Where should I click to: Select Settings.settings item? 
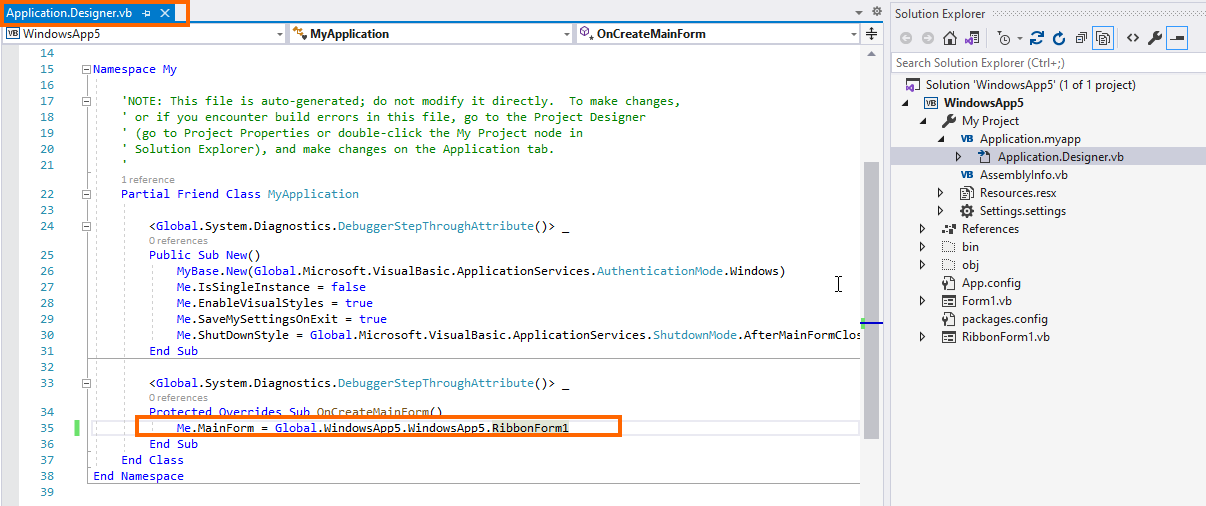pyautogui.click(x=1022, y=211)
